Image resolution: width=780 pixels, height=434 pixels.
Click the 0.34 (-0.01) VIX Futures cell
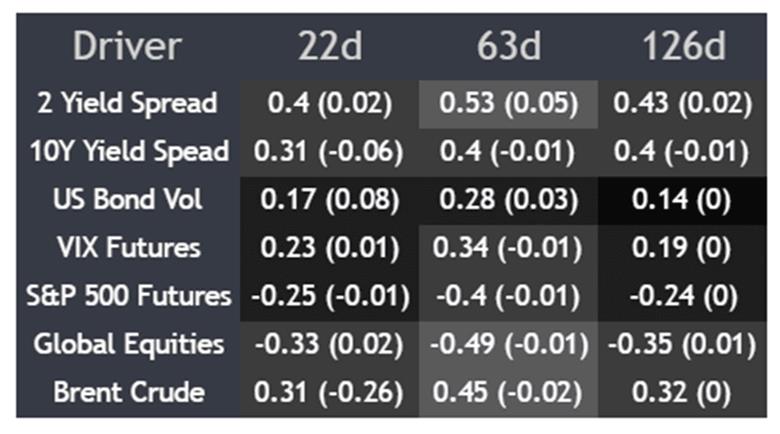click(x=508, y=248)
